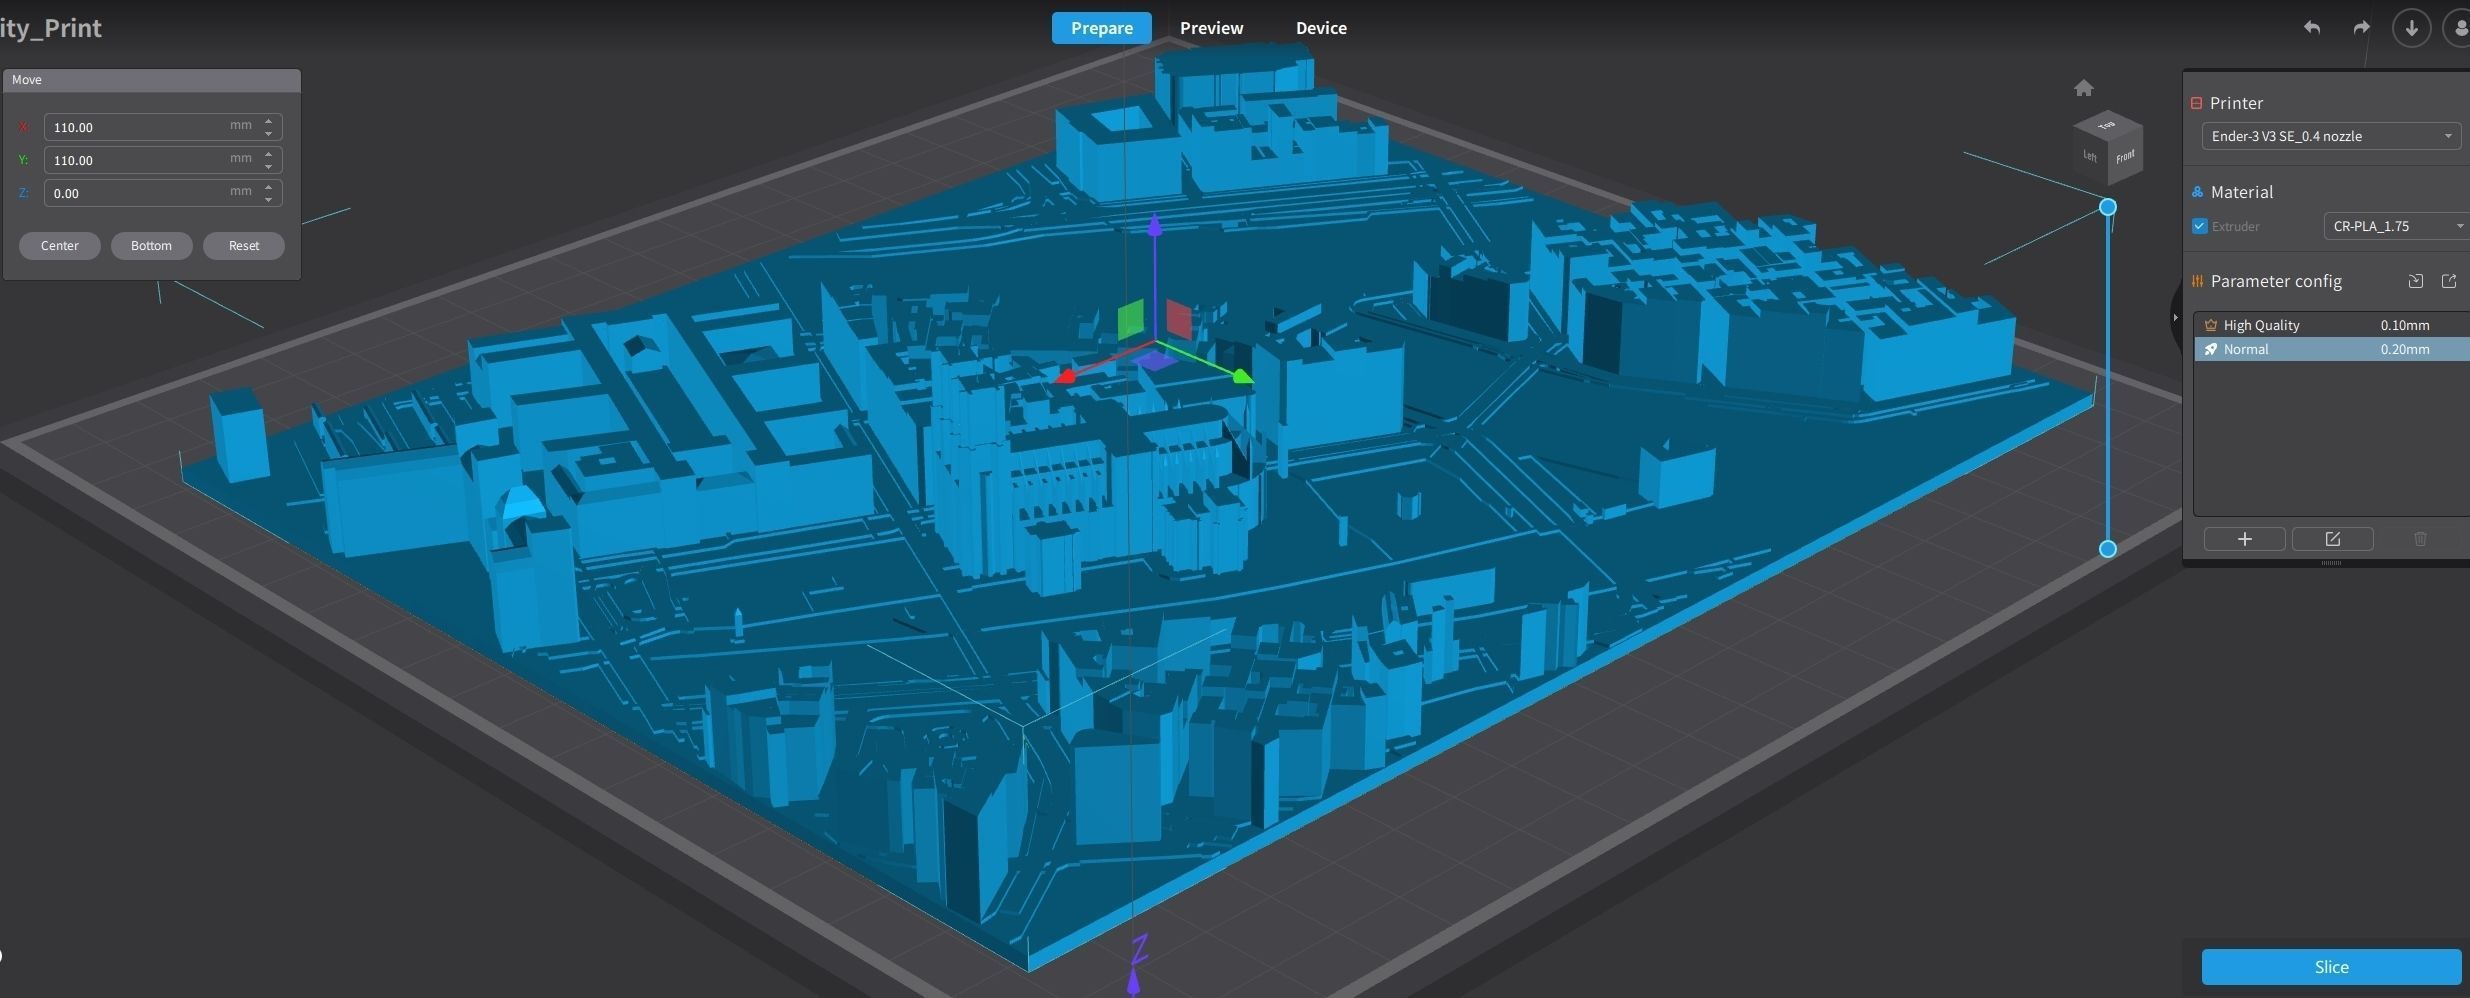This screenshot has width=2470, height=998.
Task: Click the redo arrow icon
Action: [x=2361, y=28]
